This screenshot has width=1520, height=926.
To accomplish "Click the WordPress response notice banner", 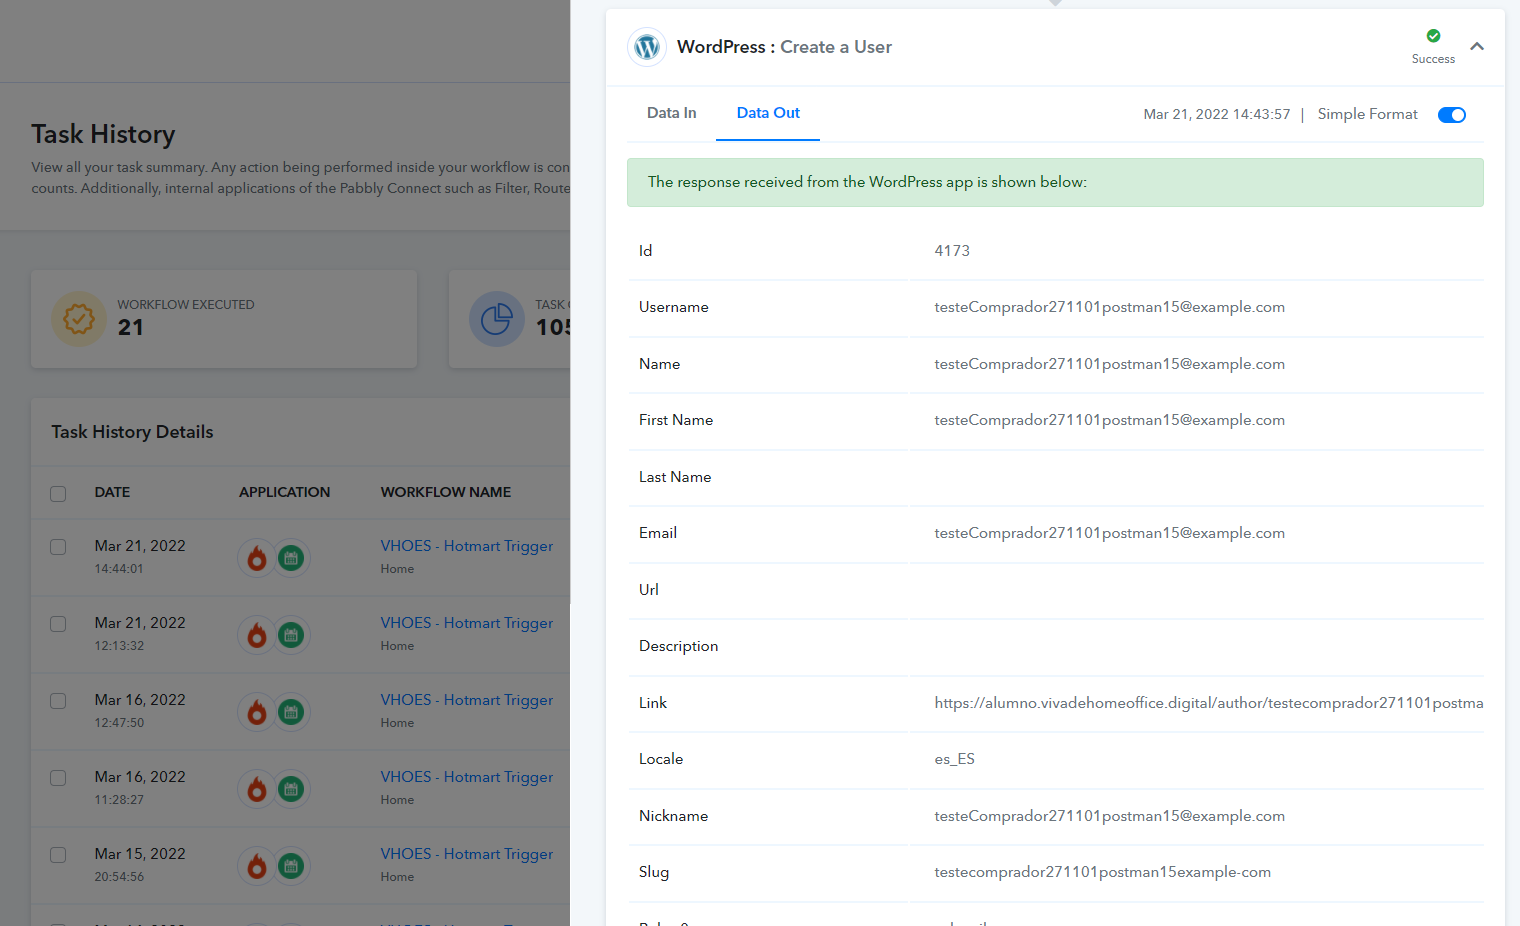I will (1055, 182).
